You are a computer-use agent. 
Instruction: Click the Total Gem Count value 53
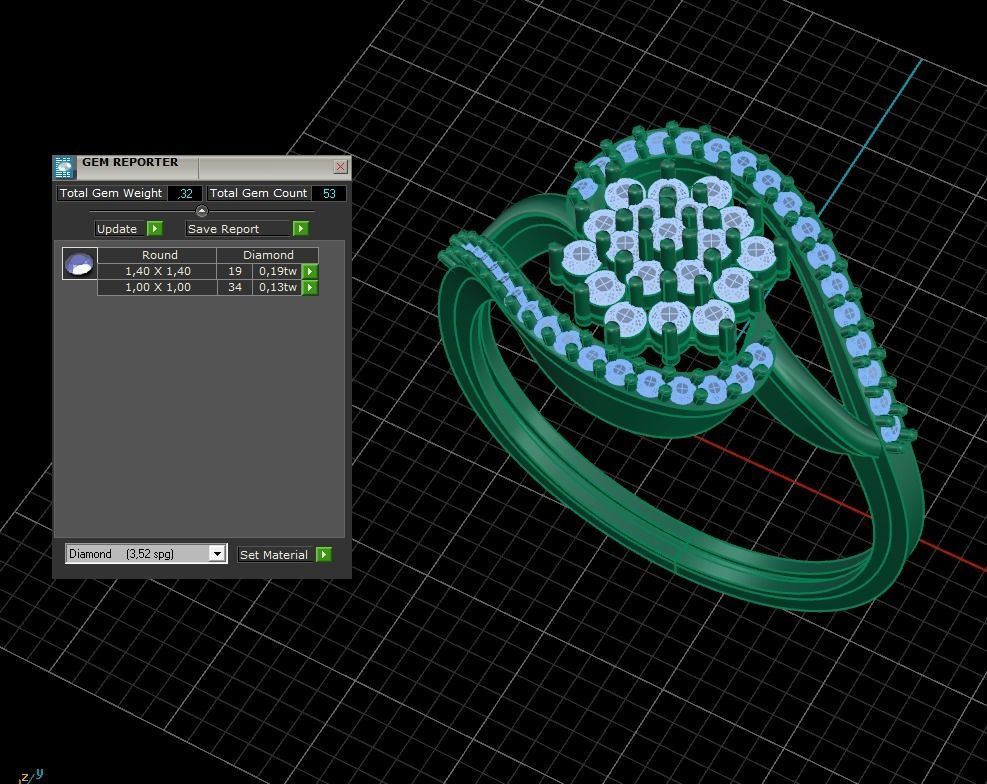tap(329, 194)
